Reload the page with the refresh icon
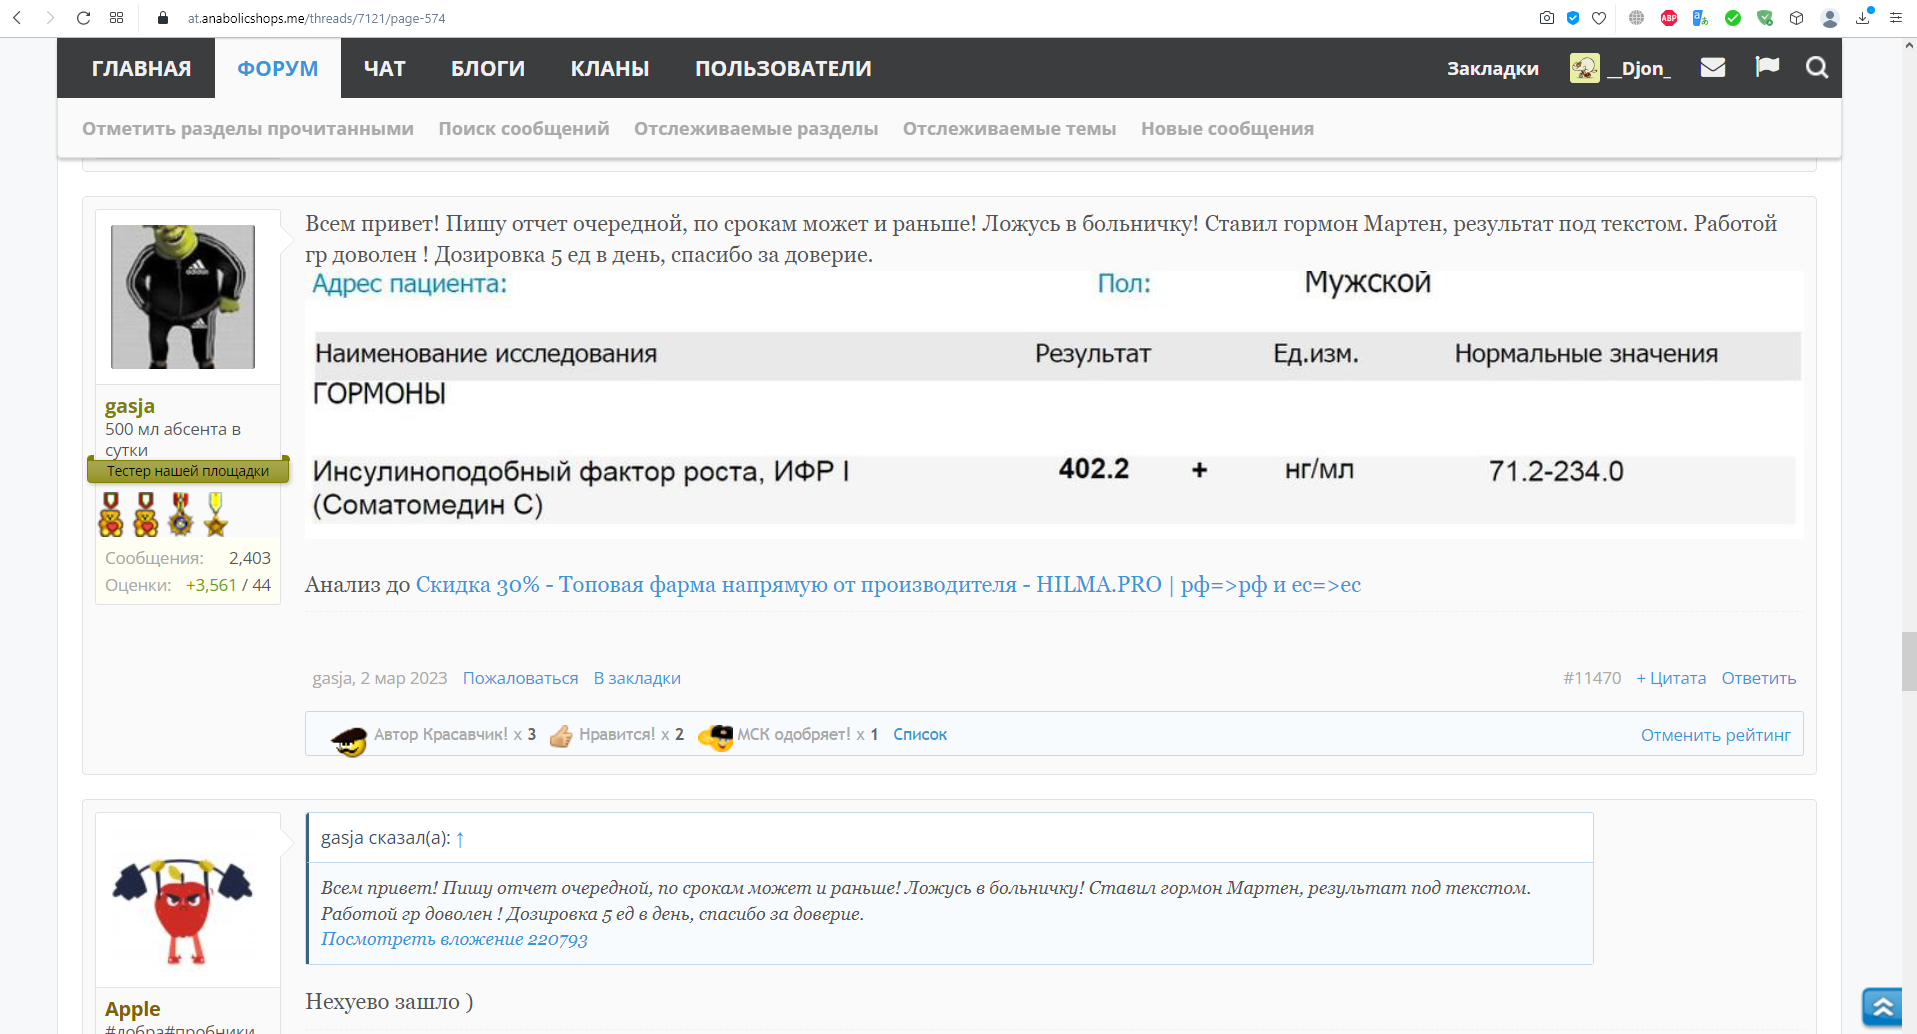The width and height of the screenshot is (1917, 1034). [84, 18]
